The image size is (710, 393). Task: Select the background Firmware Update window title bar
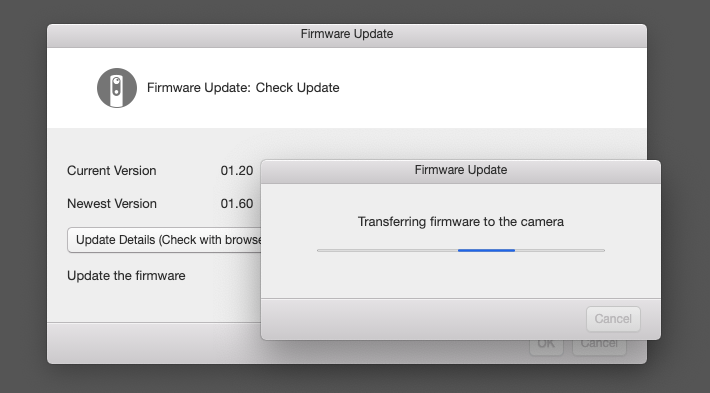point(347,35)
